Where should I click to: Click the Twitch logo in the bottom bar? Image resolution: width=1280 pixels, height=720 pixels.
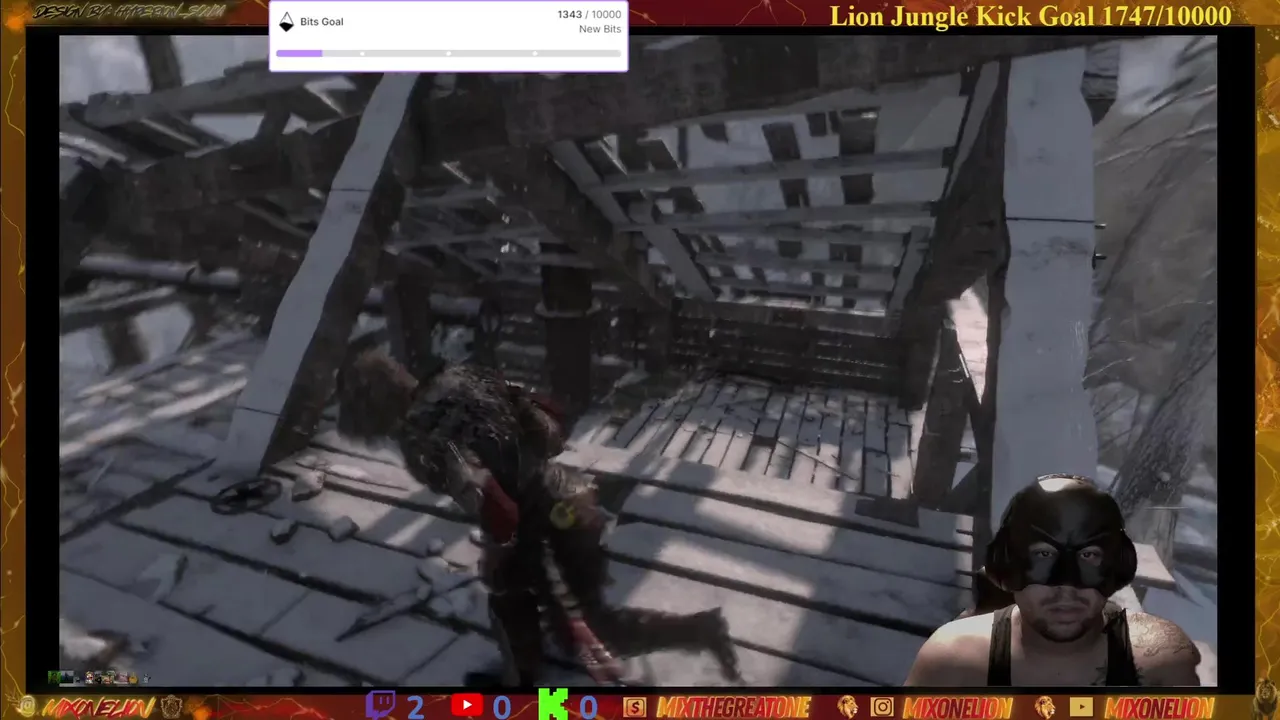click(381, 706)
